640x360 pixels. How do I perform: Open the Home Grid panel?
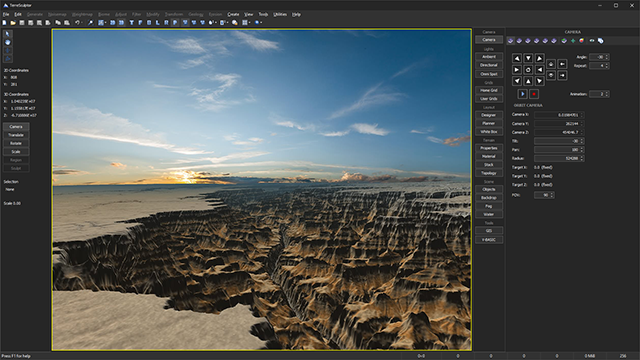pos(489,91)
